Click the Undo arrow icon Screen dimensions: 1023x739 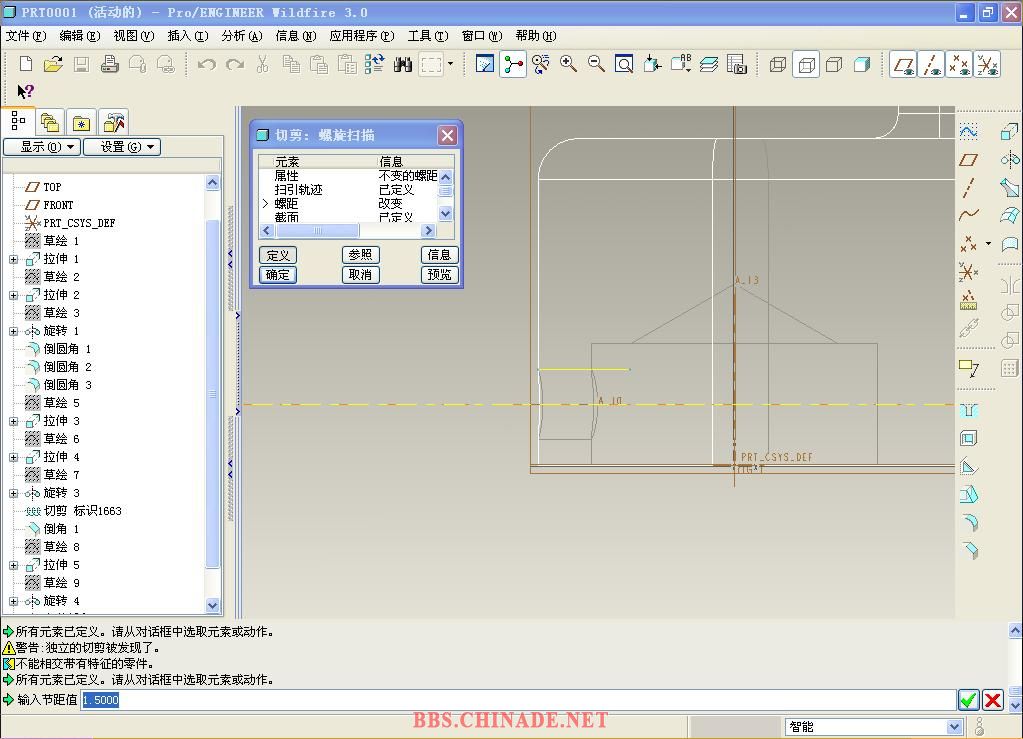[207, 64]
